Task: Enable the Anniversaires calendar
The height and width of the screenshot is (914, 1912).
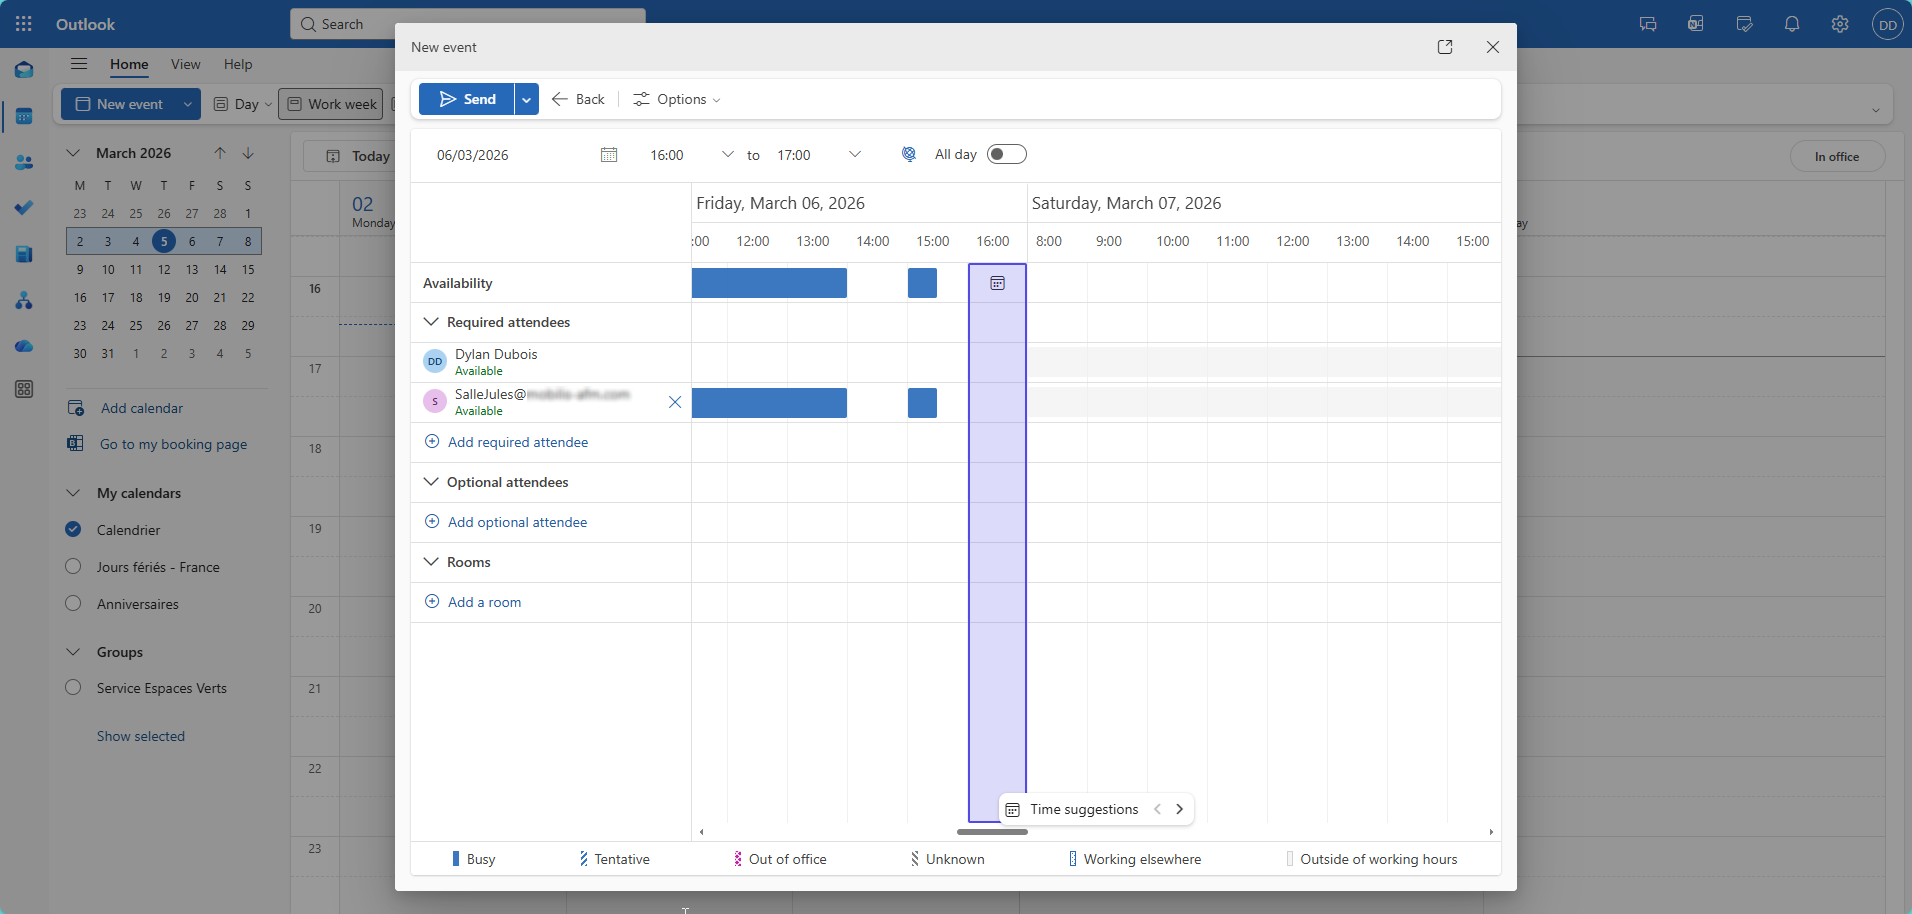Action: 73,604
